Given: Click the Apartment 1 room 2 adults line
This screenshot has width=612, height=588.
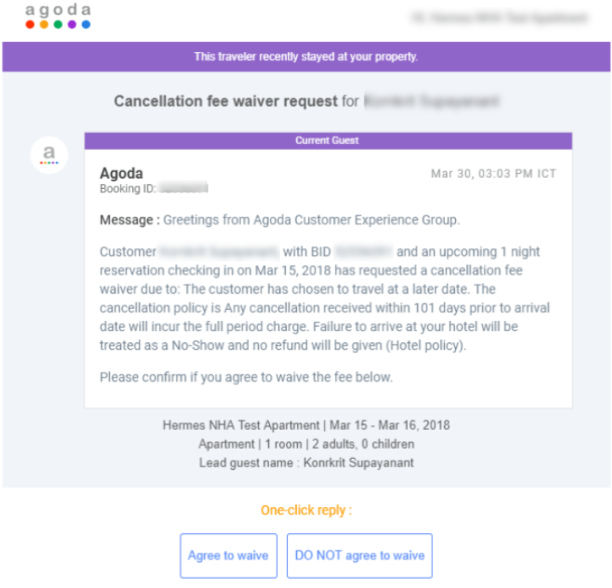Looking at the screenshot, I should click(x=306, y=444).
